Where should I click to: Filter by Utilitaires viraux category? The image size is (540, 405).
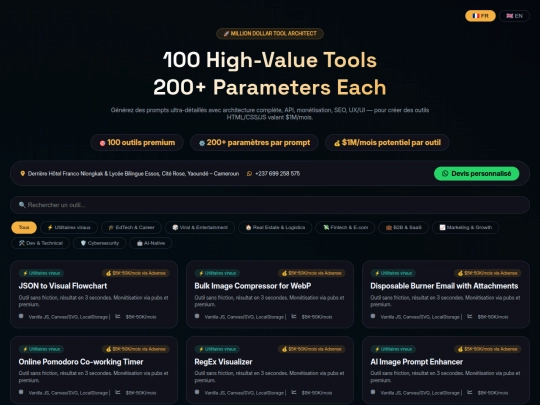tap(69, 227)
